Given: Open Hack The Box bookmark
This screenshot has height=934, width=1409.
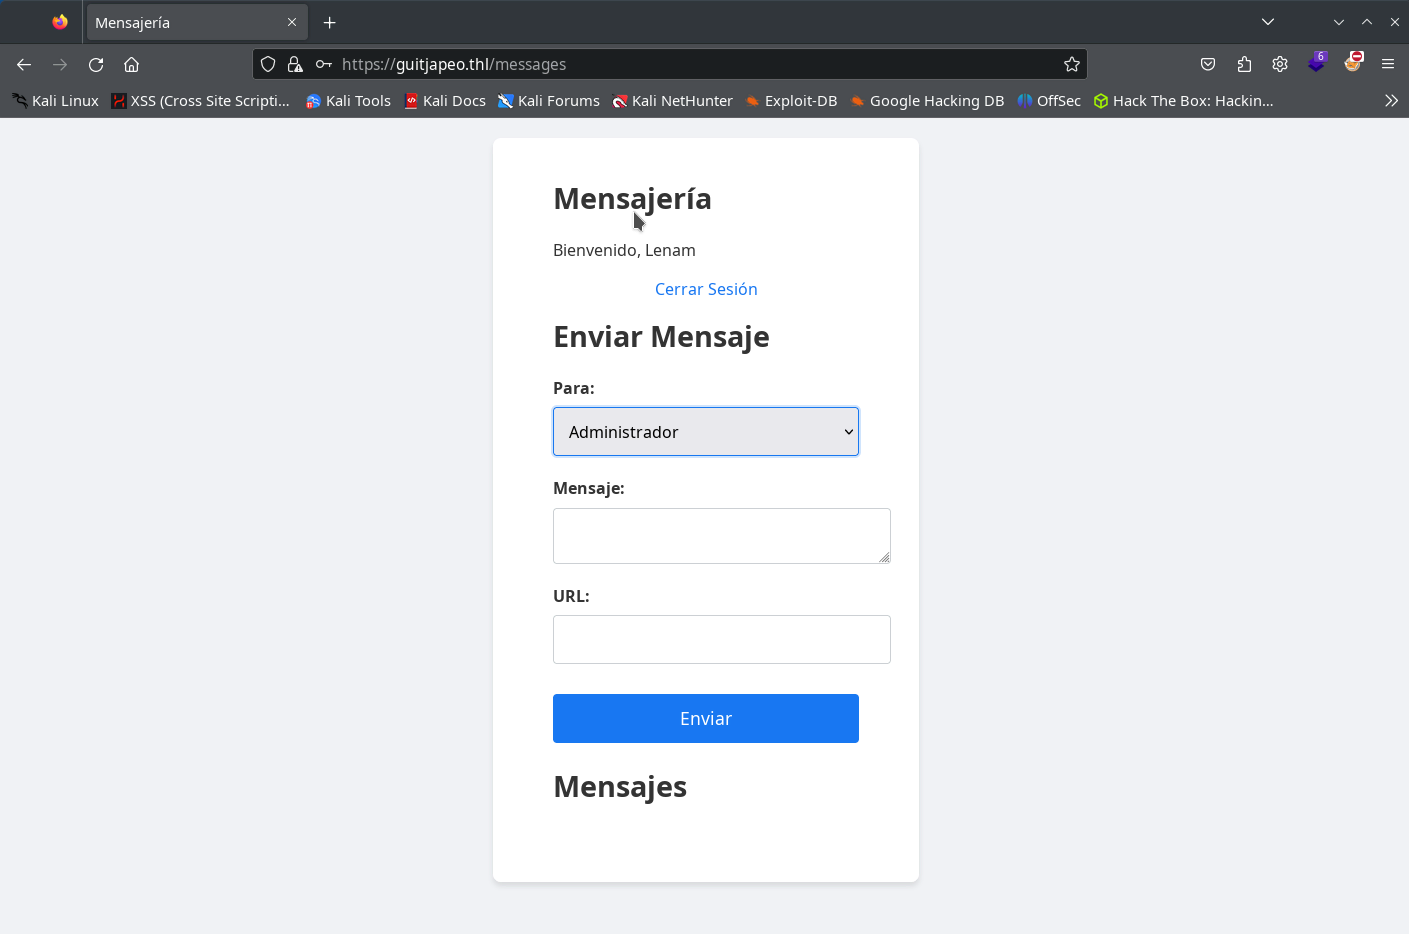Looking at the screenshot, I should (x=1183, y=101).
